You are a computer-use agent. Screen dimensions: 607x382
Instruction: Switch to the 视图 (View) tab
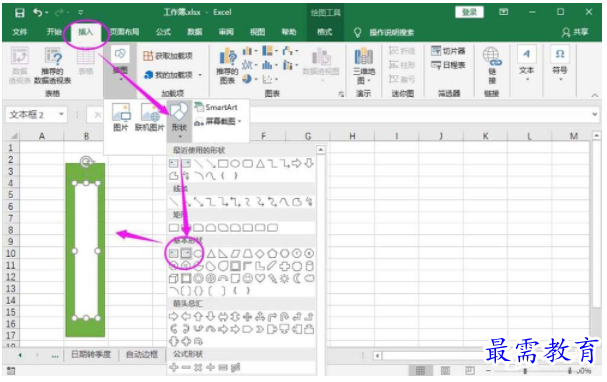coord(257,32)
